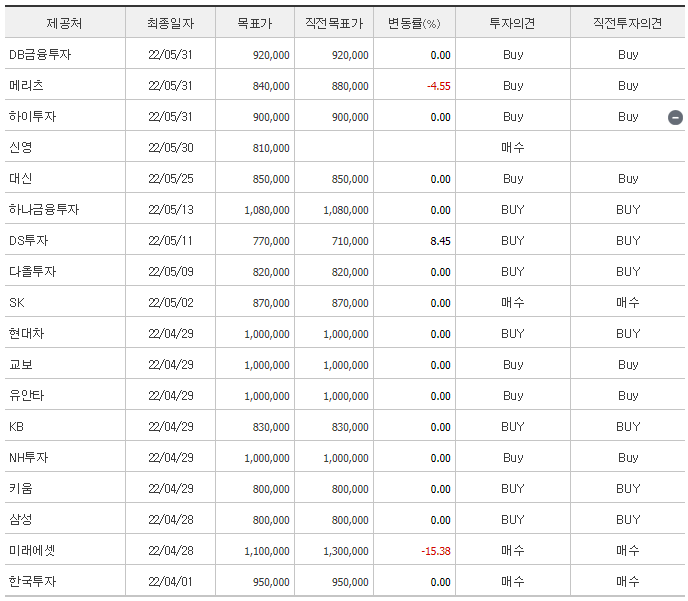Select the 변동률(%) column header
The width and height of the screenshot is (688, 601).
[x=414, y=23]
